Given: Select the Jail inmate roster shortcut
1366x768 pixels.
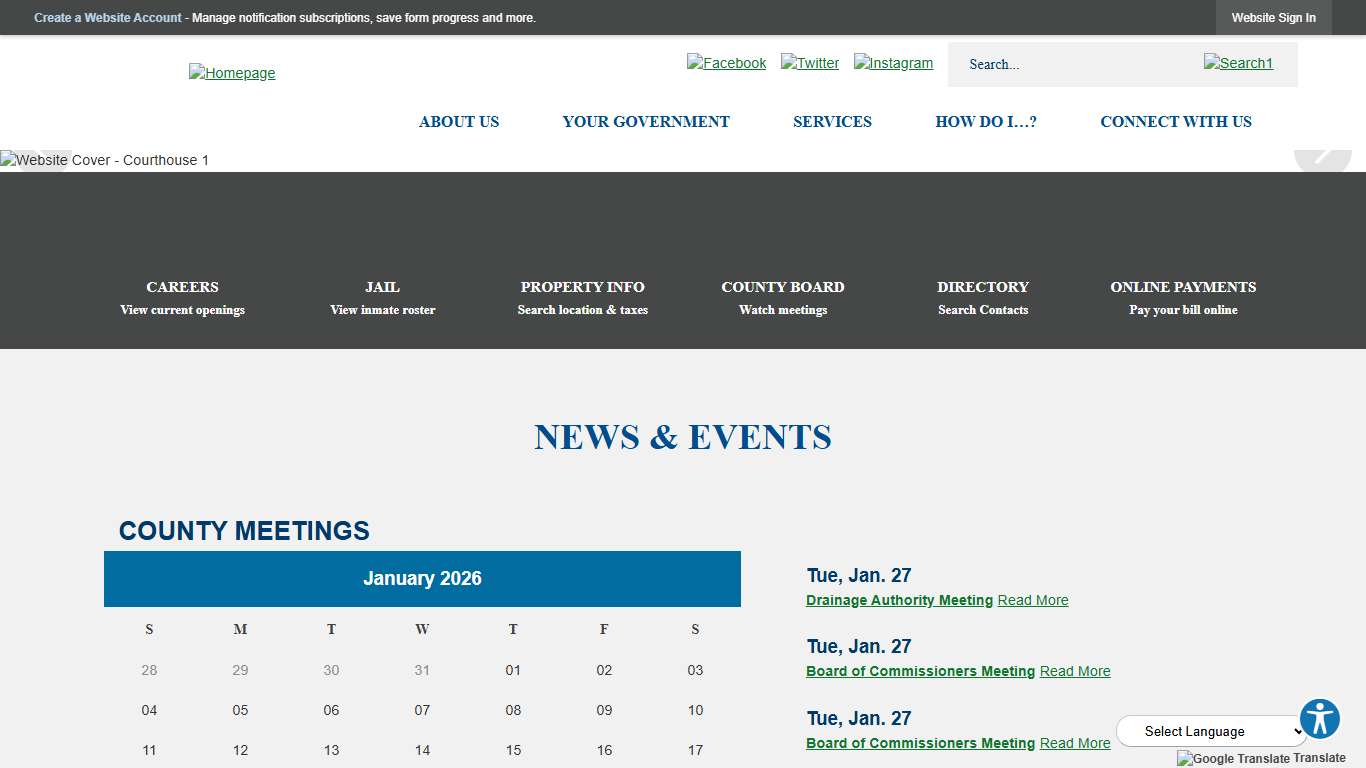Looking at the screenshot, I should (x=382, y=297).
